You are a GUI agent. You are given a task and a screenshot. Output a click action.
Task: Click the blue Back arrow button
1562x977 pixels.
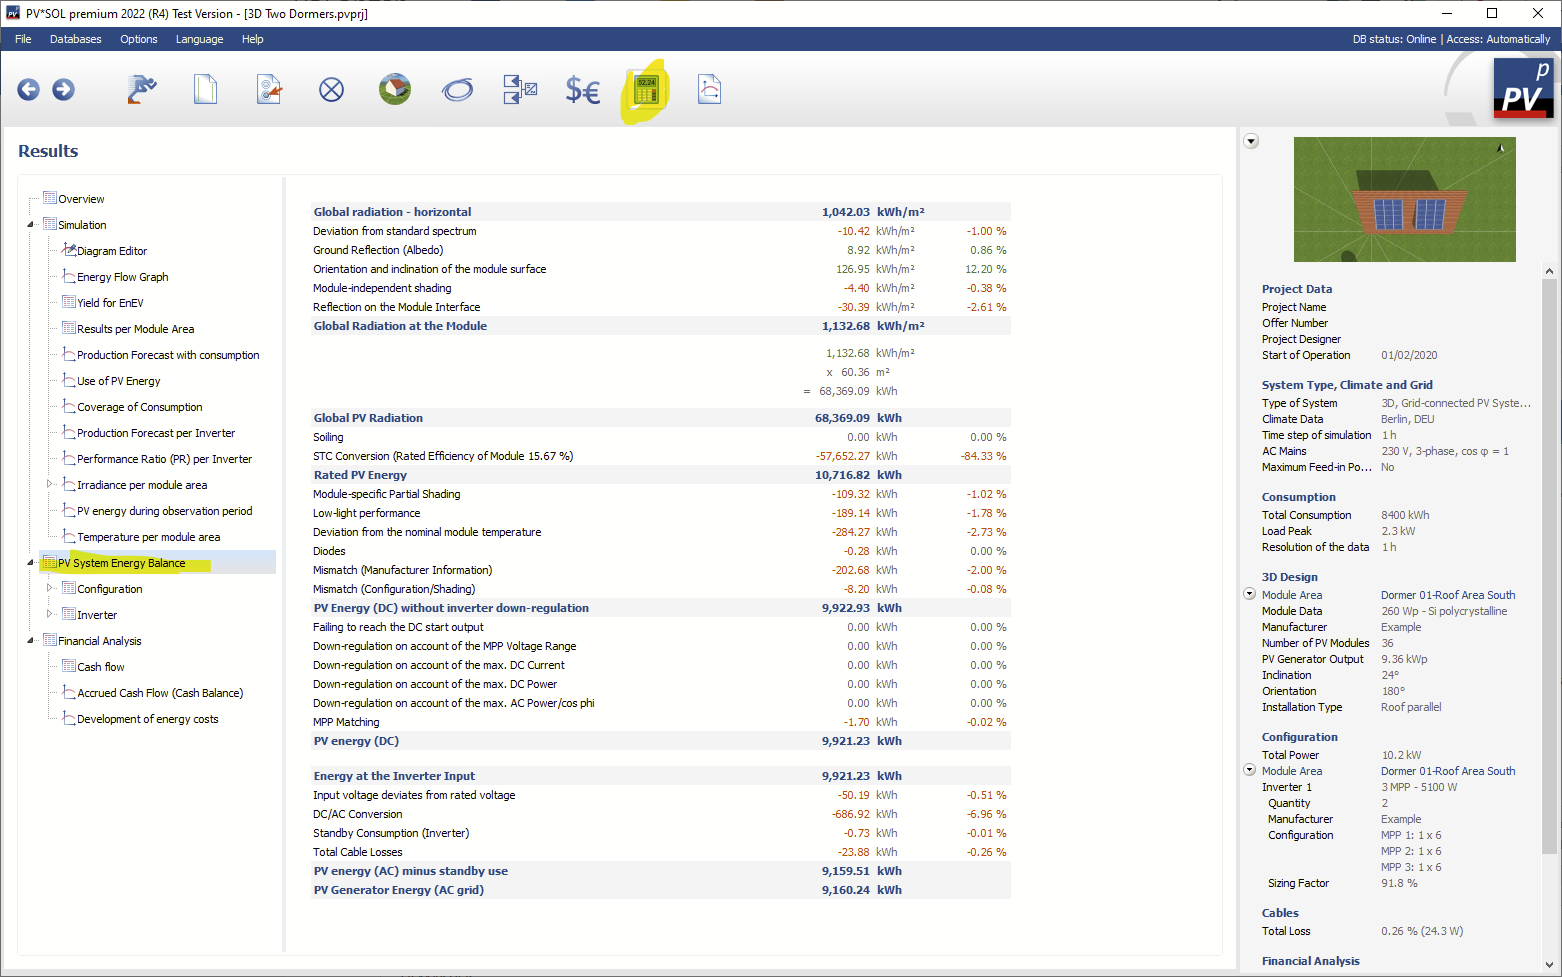(28, 90)
